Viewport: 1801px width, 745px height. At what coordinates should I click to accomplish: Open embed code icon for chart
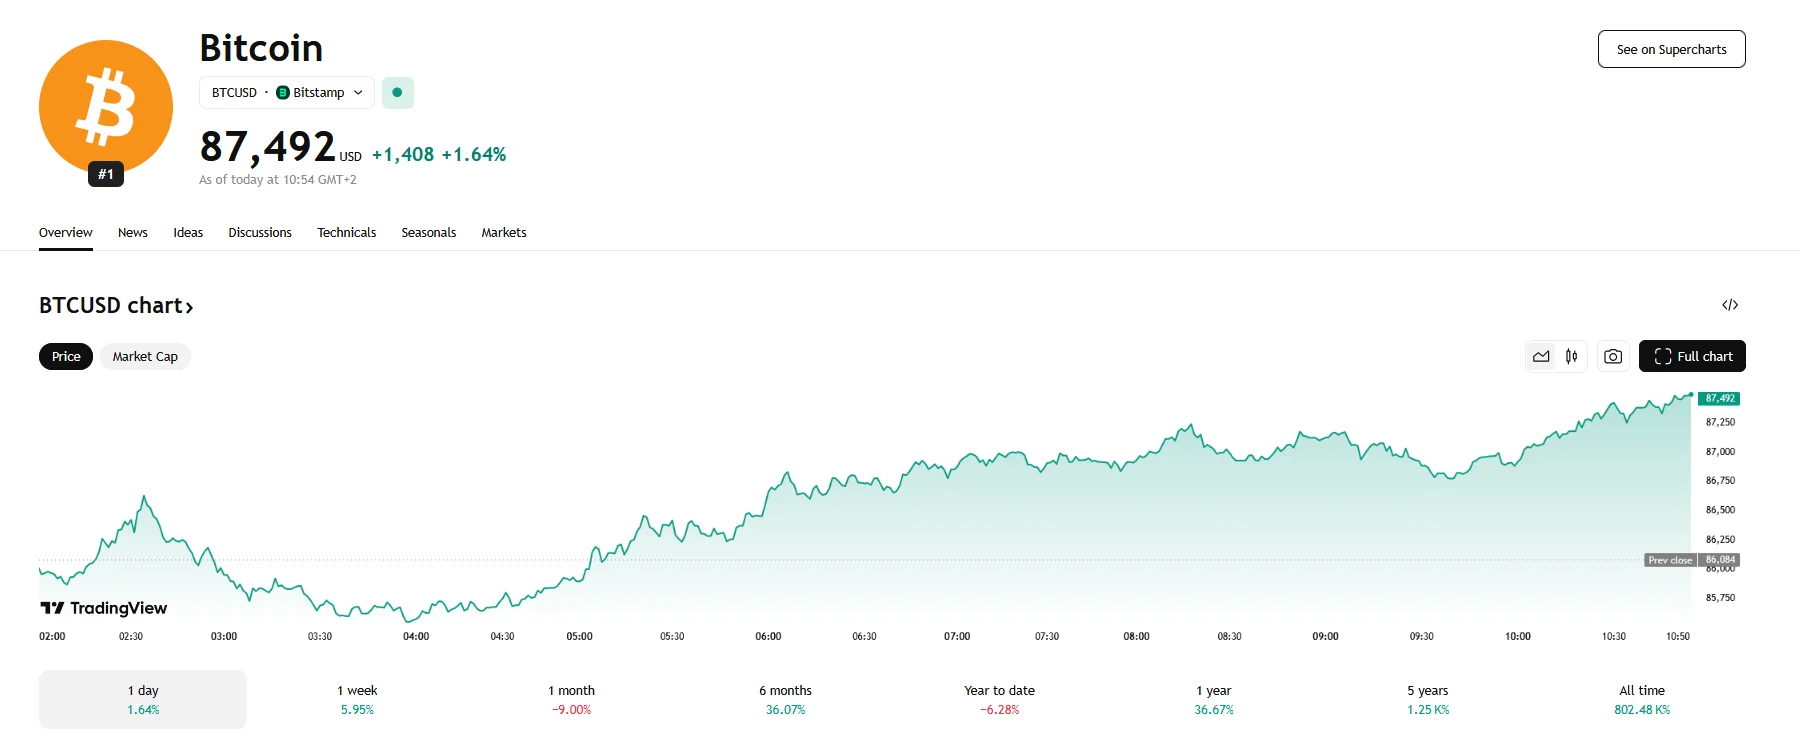coord(1729,305)
